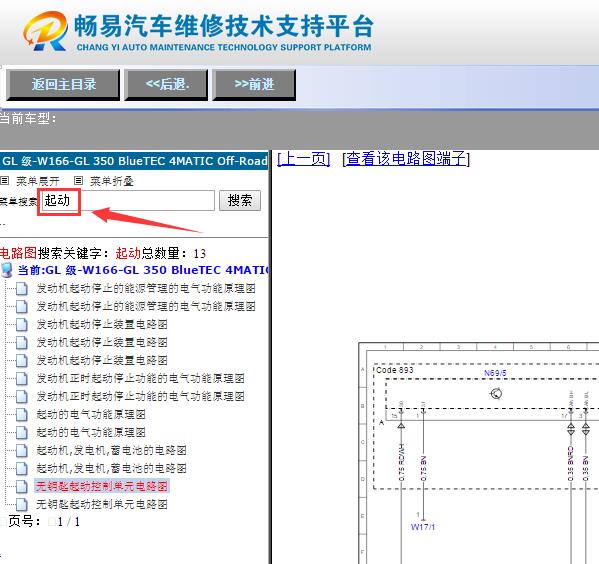The height and width of the screenshot is (564, 599).
Task: Click document icon of first 起动机,发电机,蓄电池 row
Action: coord(22,450)
